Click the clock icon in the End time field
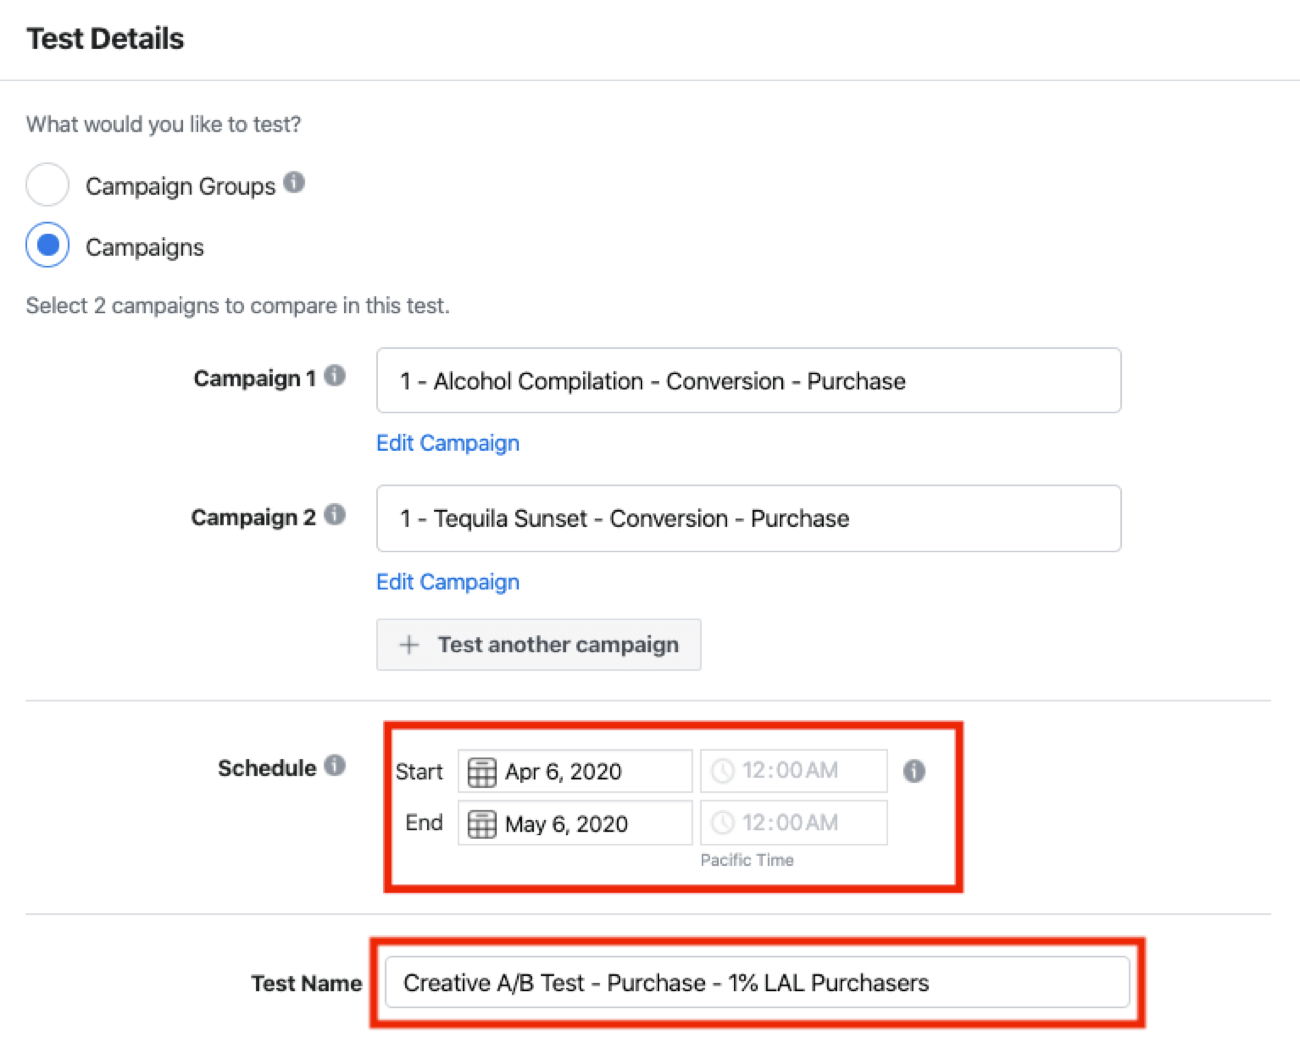Image resolution: width=1300 pixels, height=1047 pixels. (722, 822)
